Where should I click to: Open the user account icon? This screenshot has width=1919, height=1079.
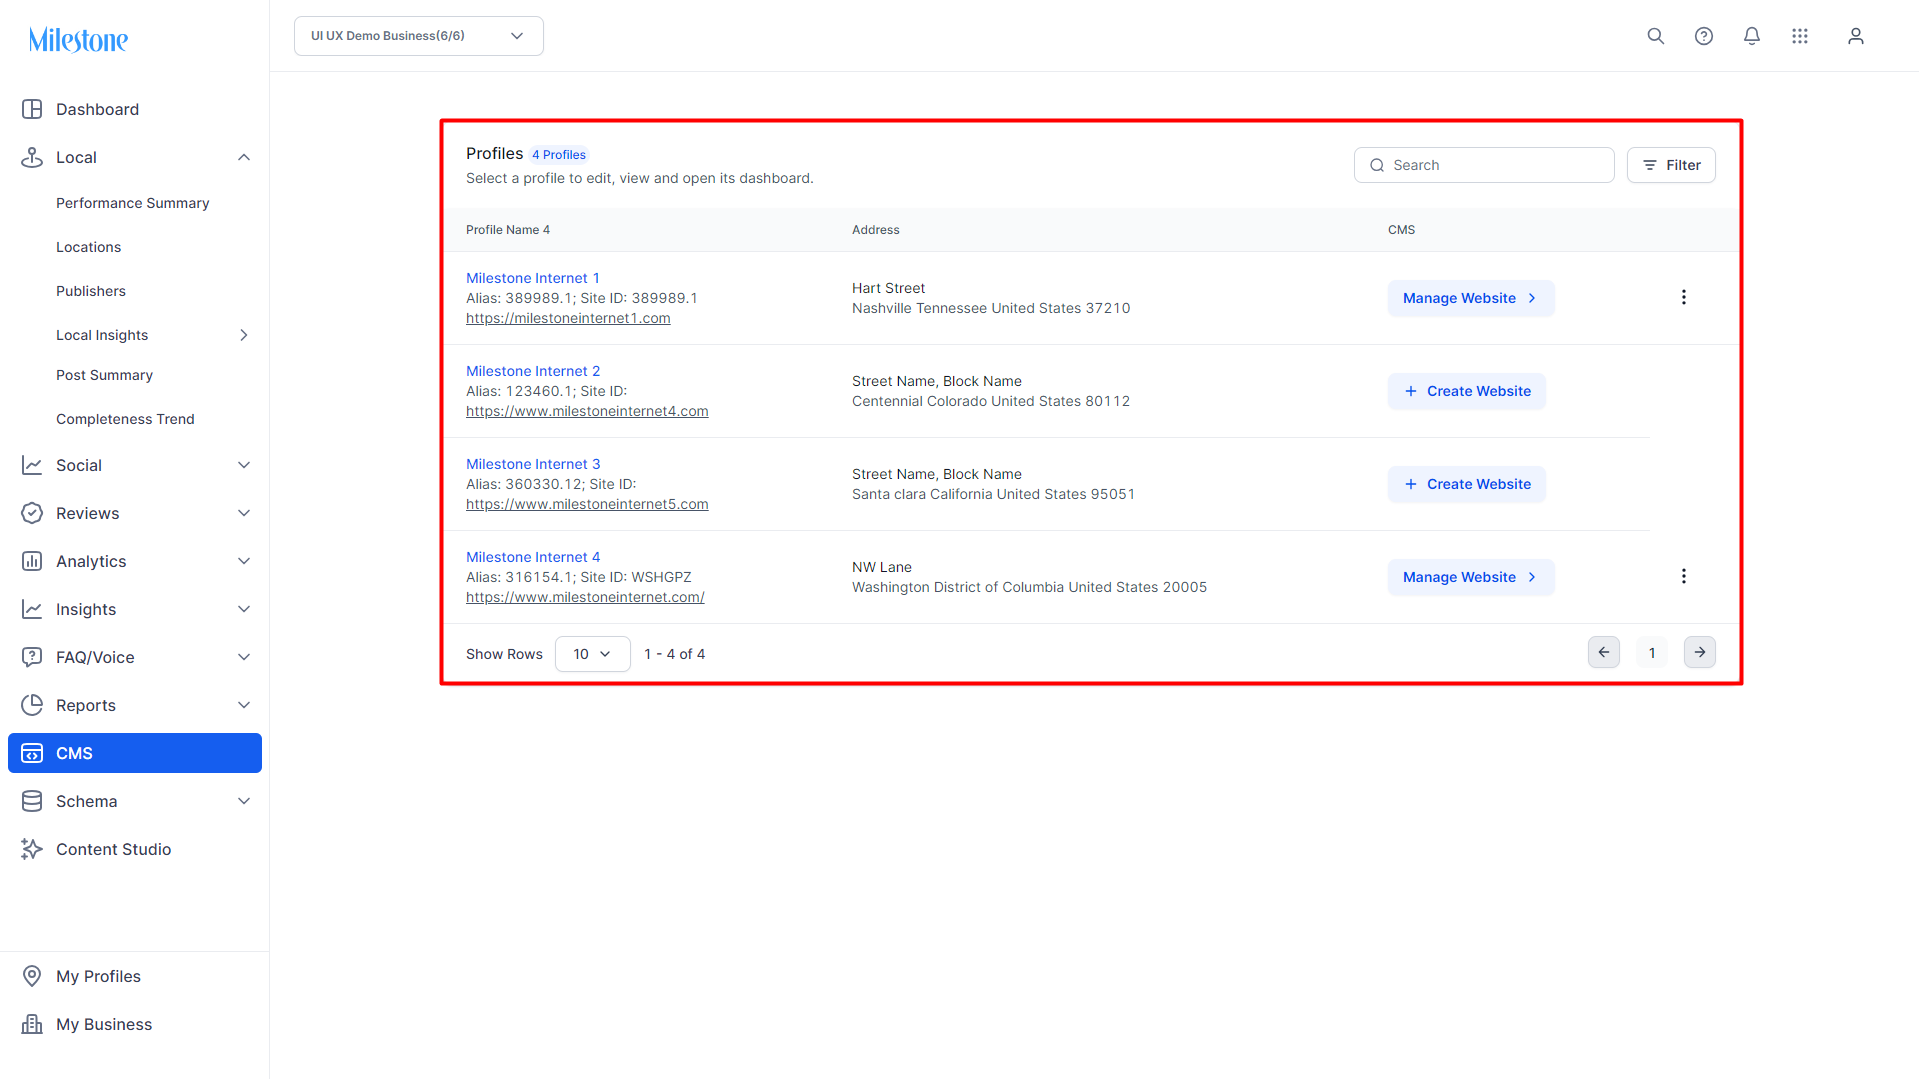(1856, 36)
